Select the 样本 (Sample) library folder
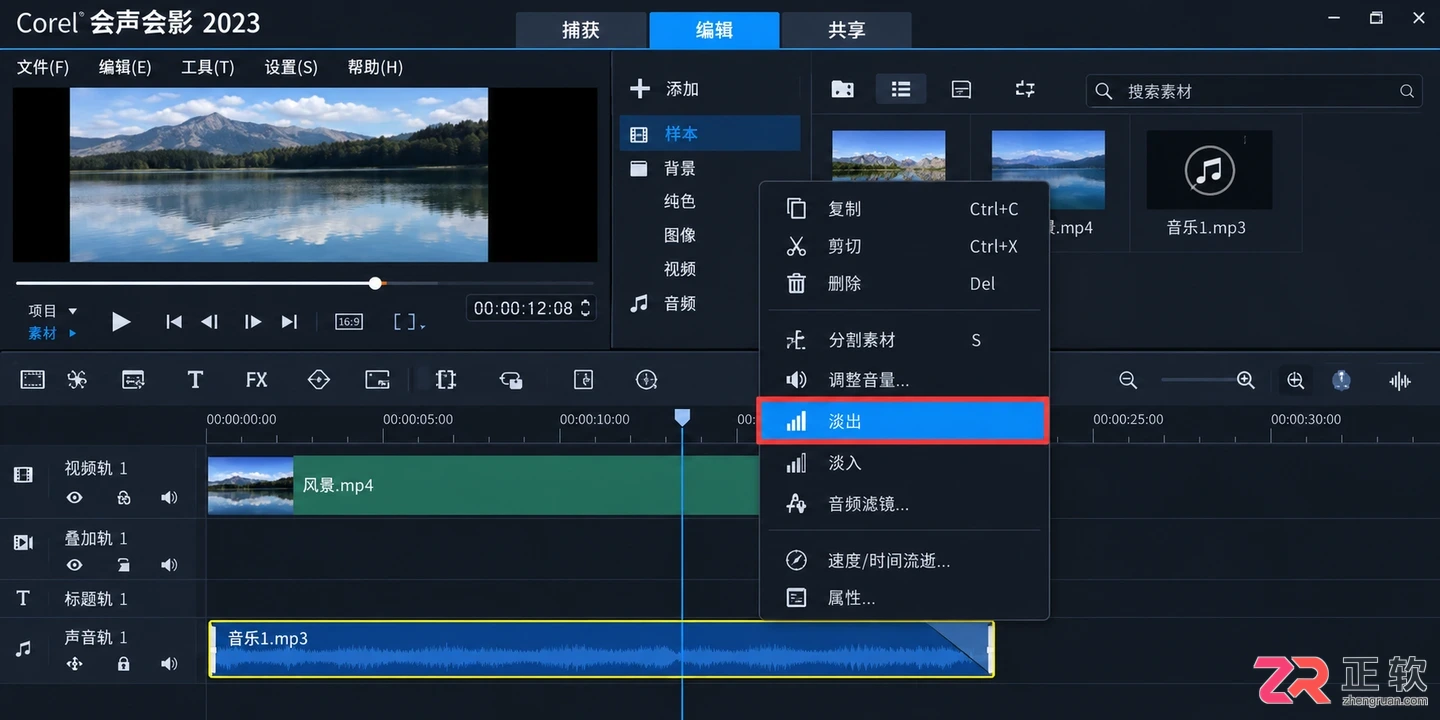Screen dimensions: 1440x720 [710, 133]
